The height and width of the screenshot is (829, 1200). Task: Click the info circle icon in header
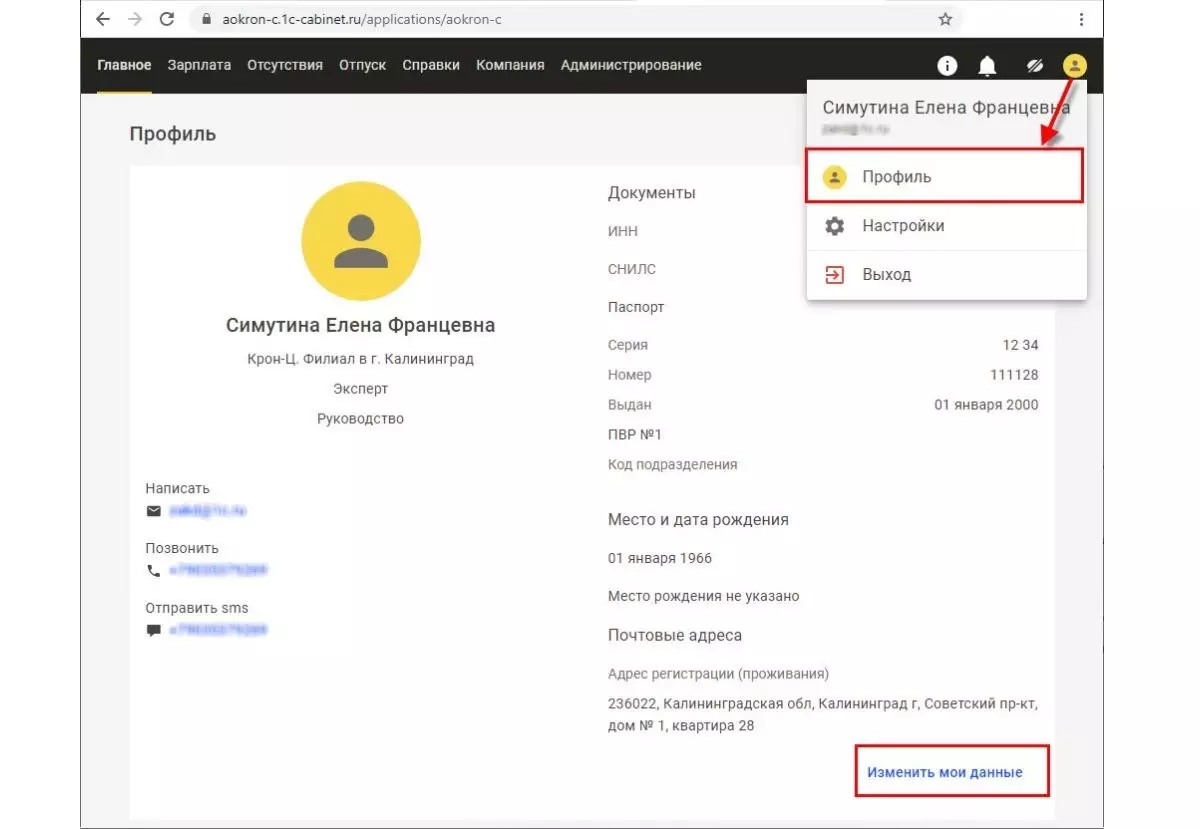[947, 66]
